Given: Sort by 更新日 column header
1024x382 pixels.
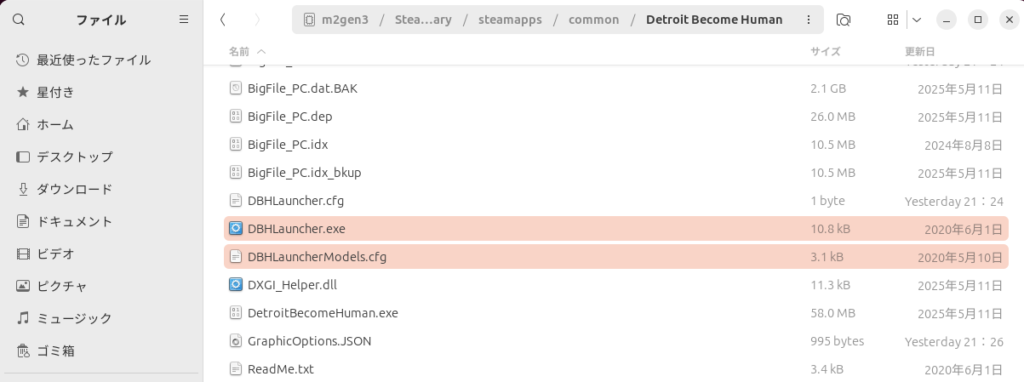Looking at the screenshot, I should coord(920,51).
